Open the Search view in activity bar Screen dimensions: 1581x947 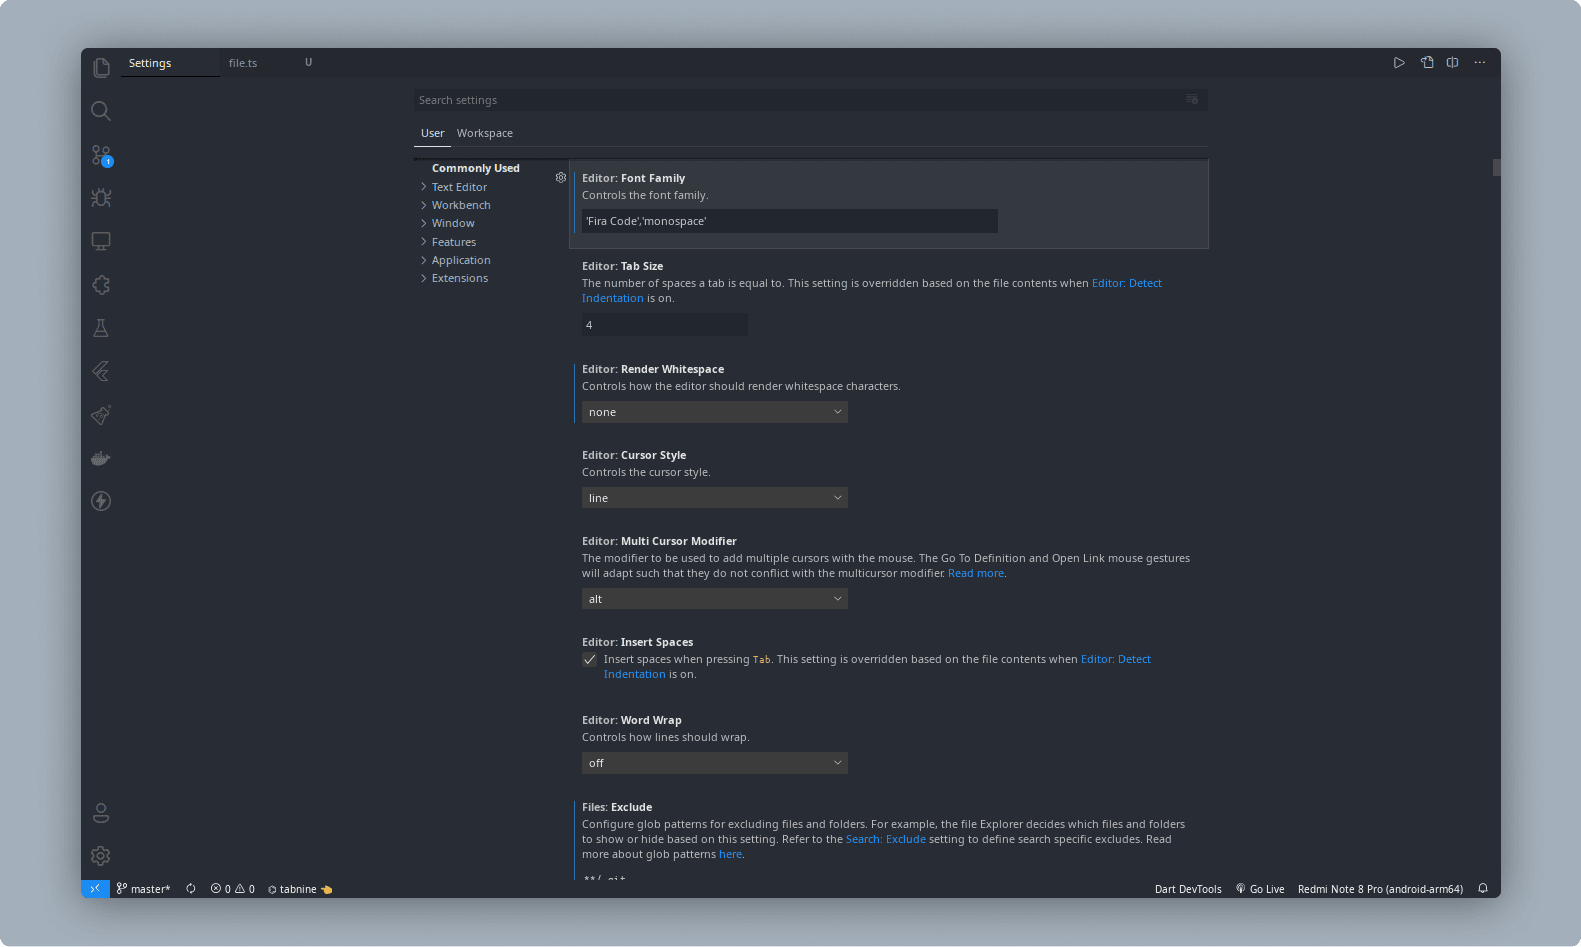pyautogui.click(x=101, y=111)
